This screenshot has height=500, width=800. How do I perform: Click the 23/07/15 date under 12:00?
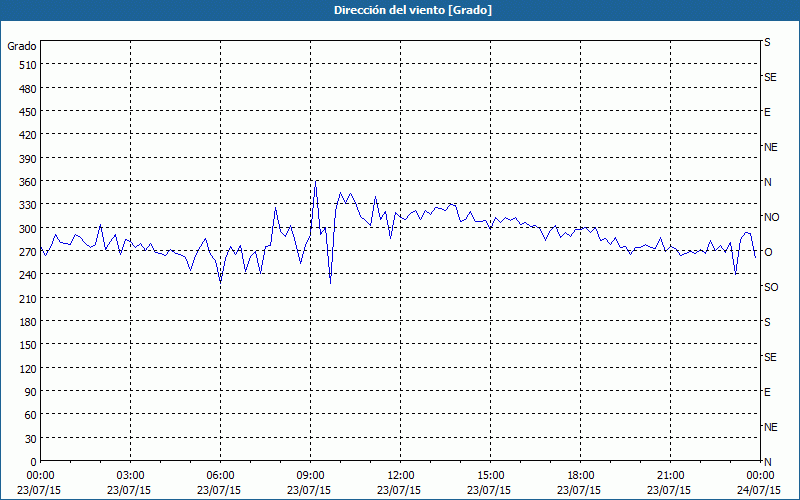[399, 490]
